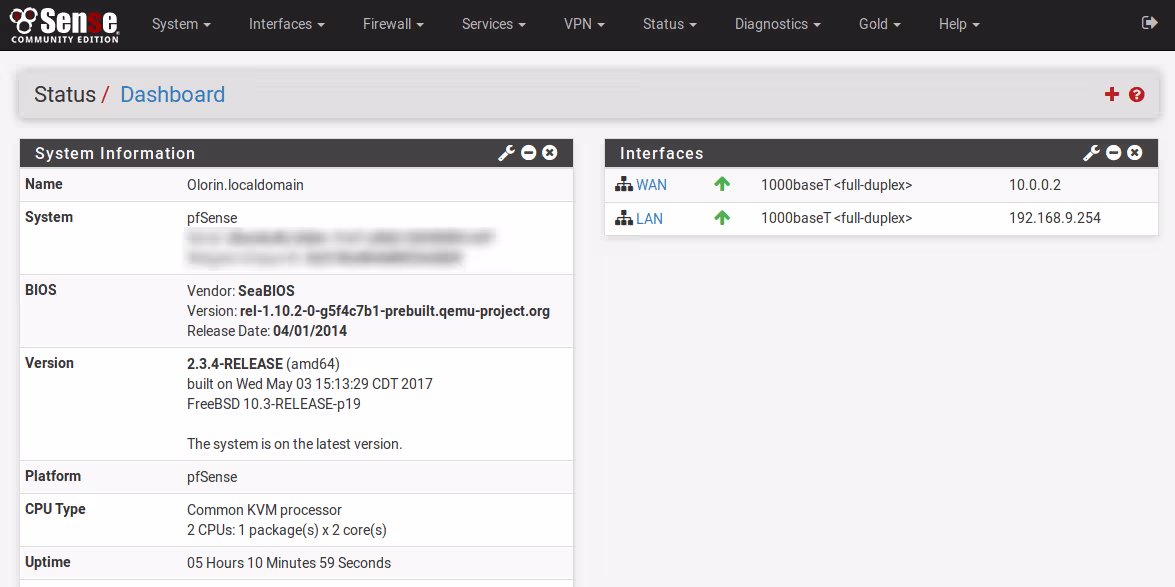Click wrench icon on Interfaces panel
The height and width of the screenshot is (587, 1175).
click(x=1091, y=153)
